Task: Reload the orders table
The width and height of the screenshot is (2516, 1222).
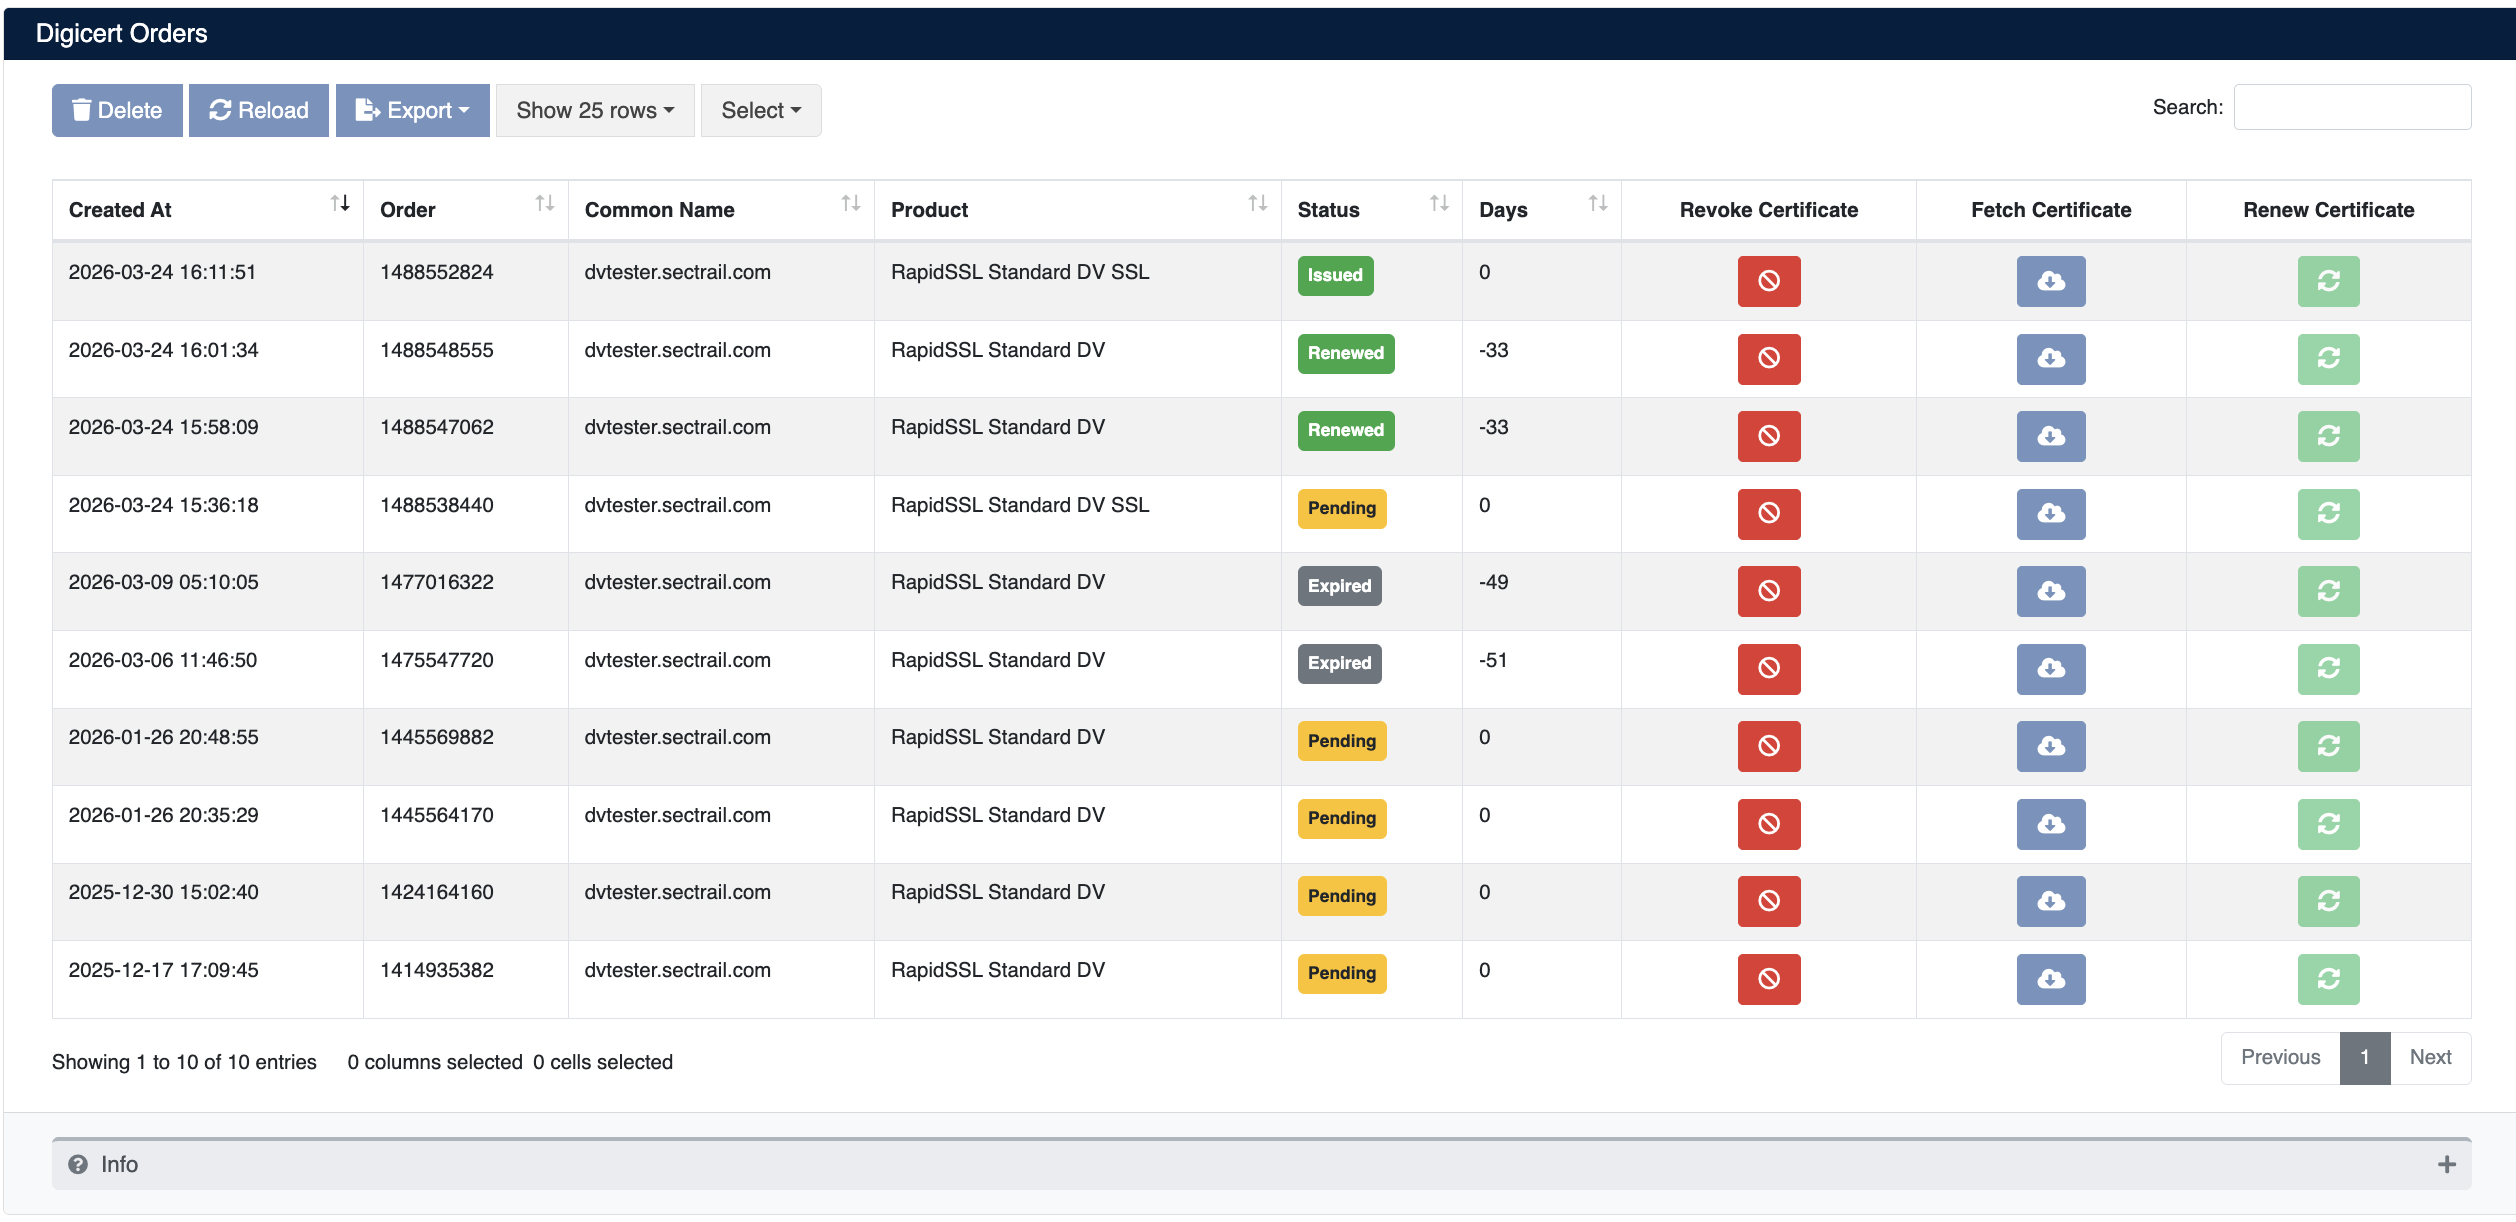Action: [x=259, y=110]
